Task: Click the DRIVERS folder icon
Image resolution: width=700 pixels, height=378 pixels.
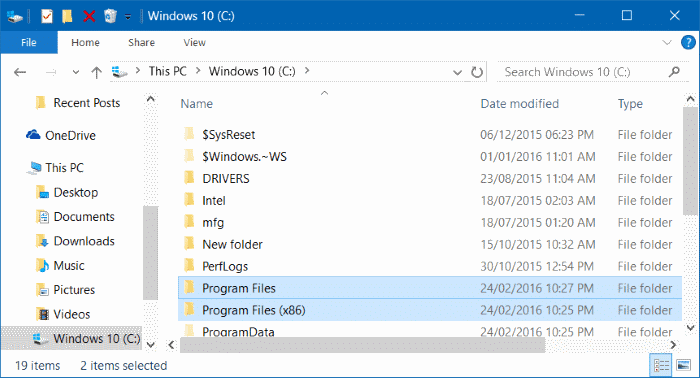Action: click(x=189, y=177)
